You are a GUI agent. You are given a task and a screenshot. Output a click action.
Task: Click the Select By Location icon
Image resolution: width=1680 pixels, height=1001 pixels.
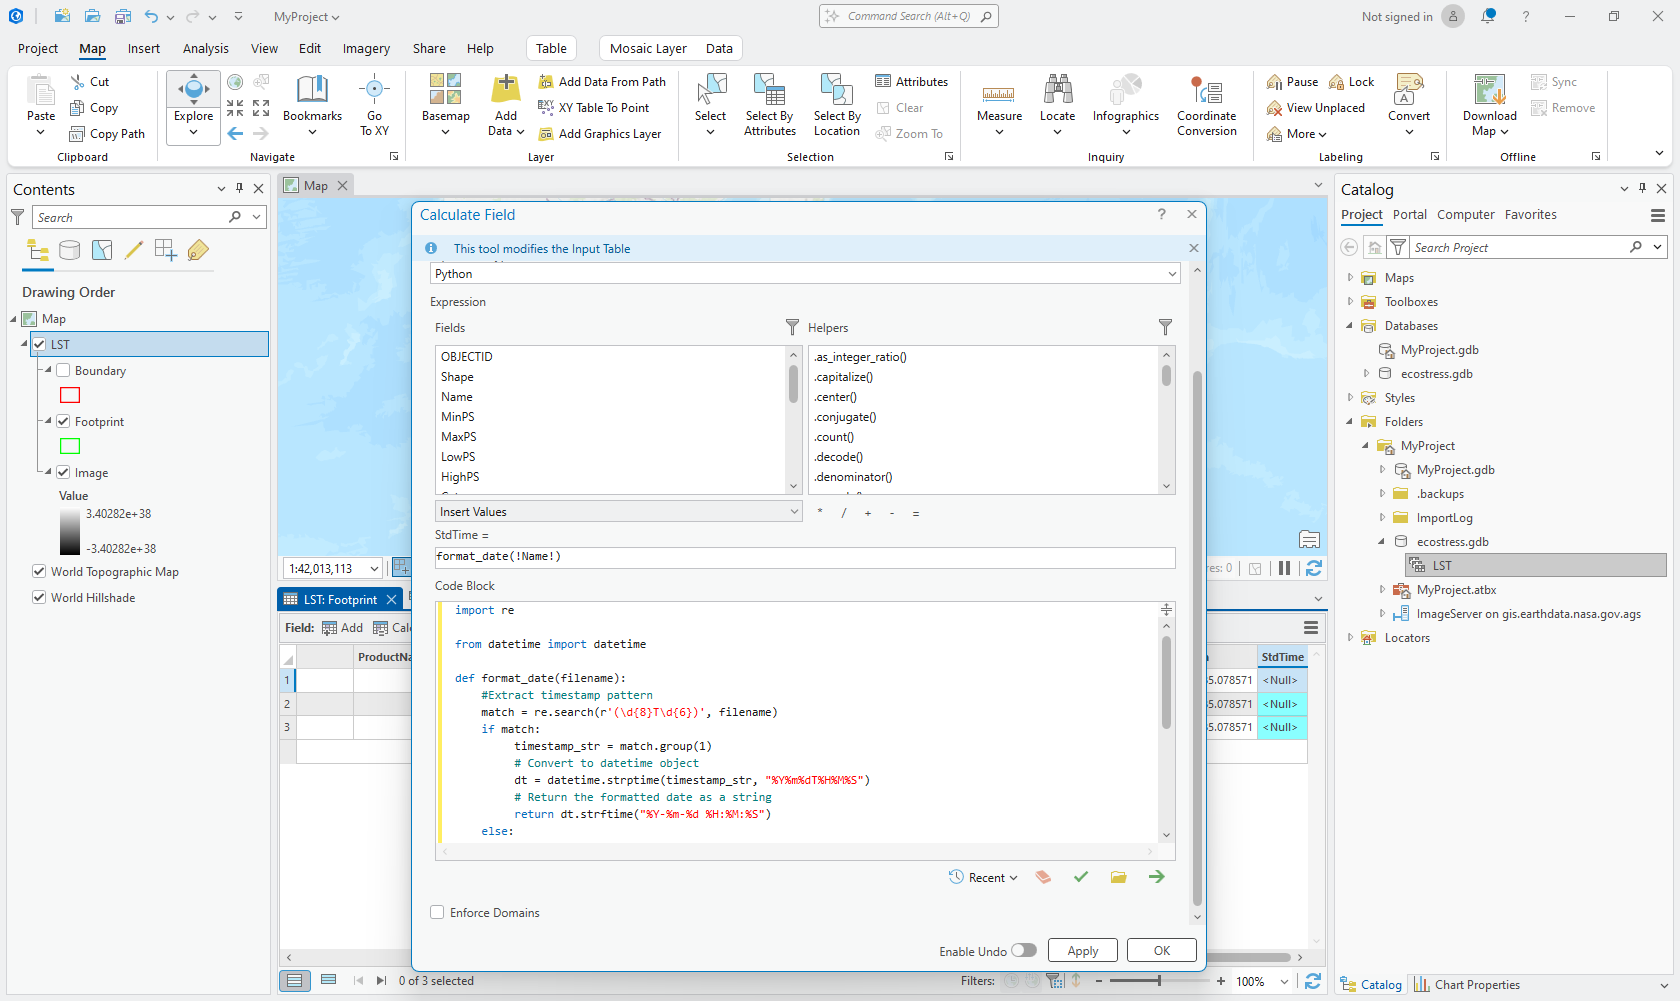click(x=836, y=91)
